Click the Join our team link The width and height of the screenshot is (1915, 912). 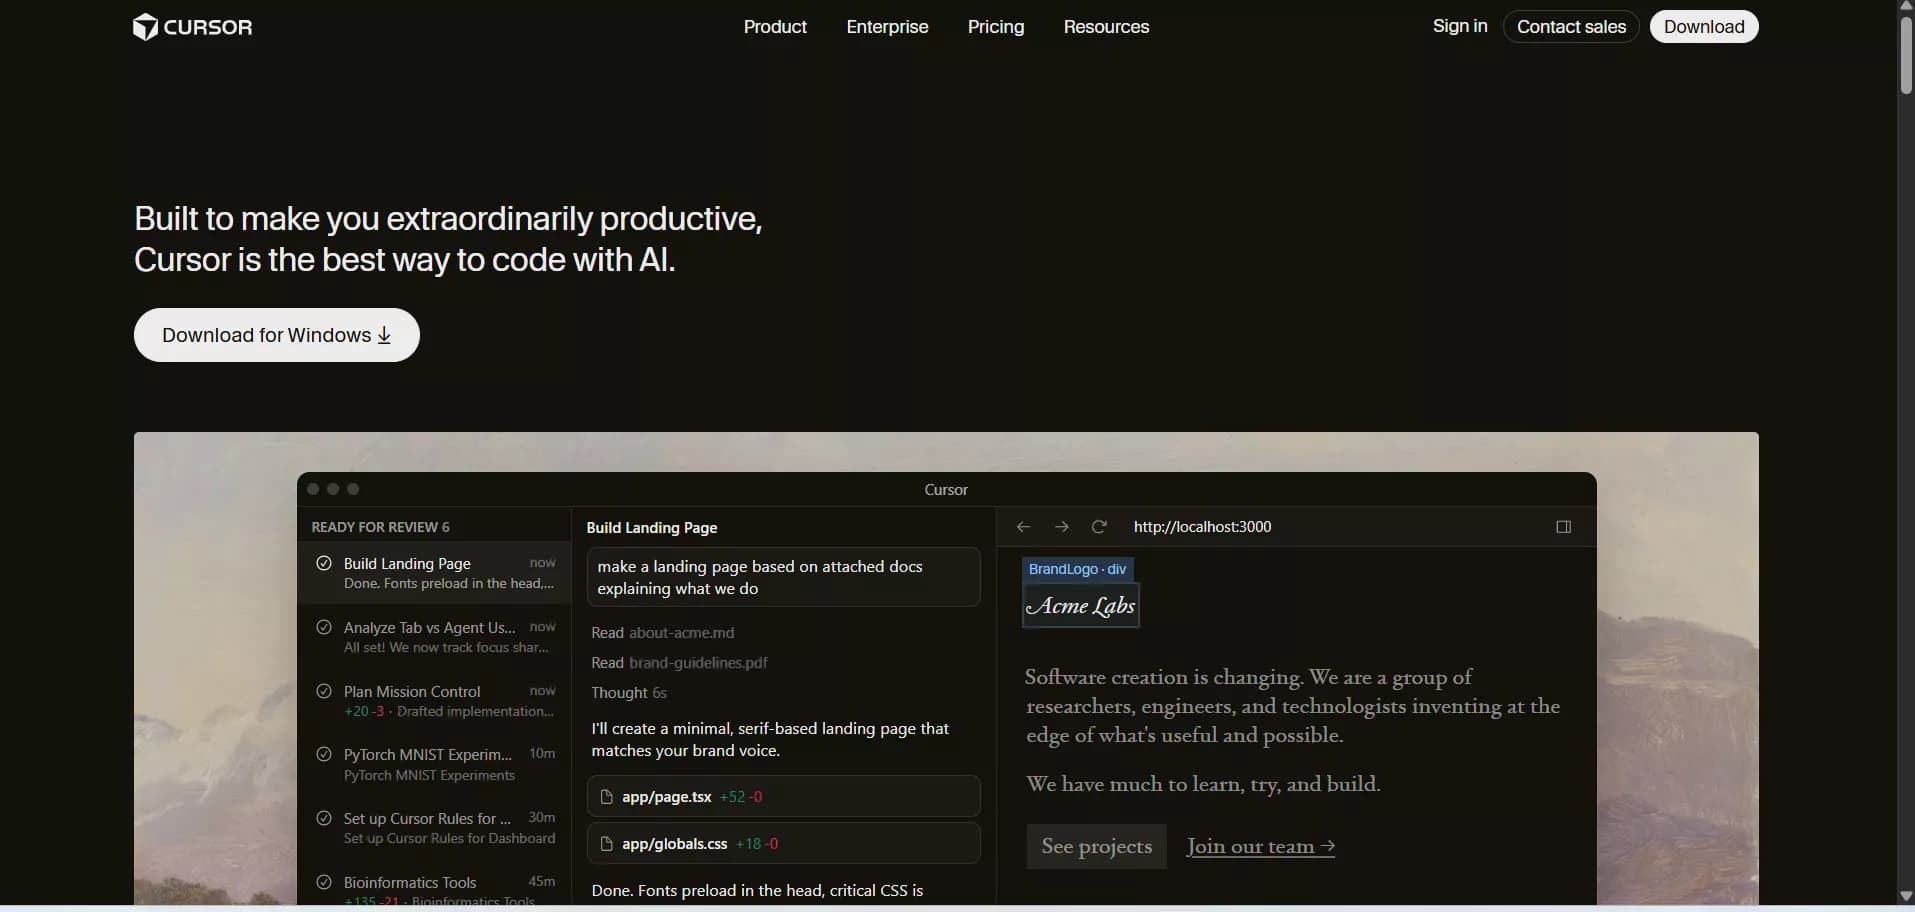1260,847
